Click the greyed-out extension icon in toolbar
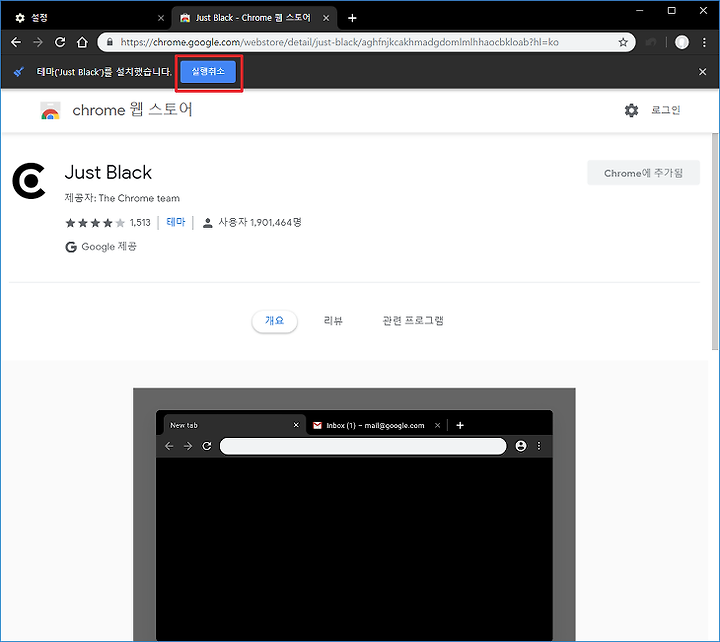Viewport: 720px width, 642px height. point(651,42)
